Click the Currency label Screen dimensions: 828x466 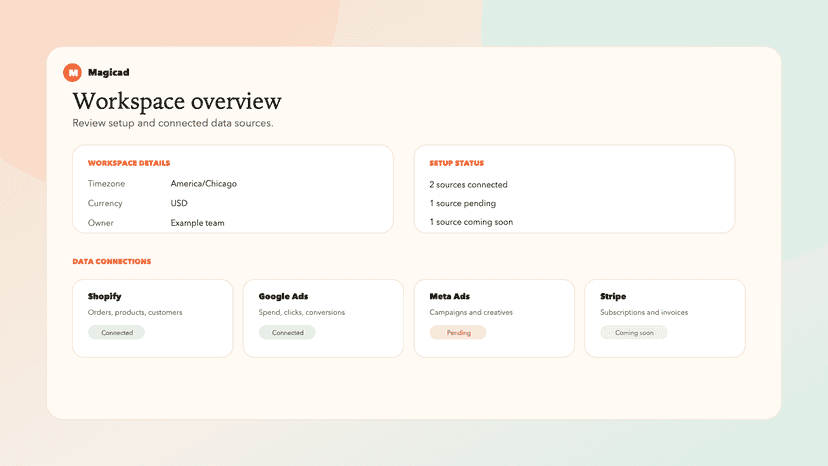pyautogui.click(x=105, y=203)
